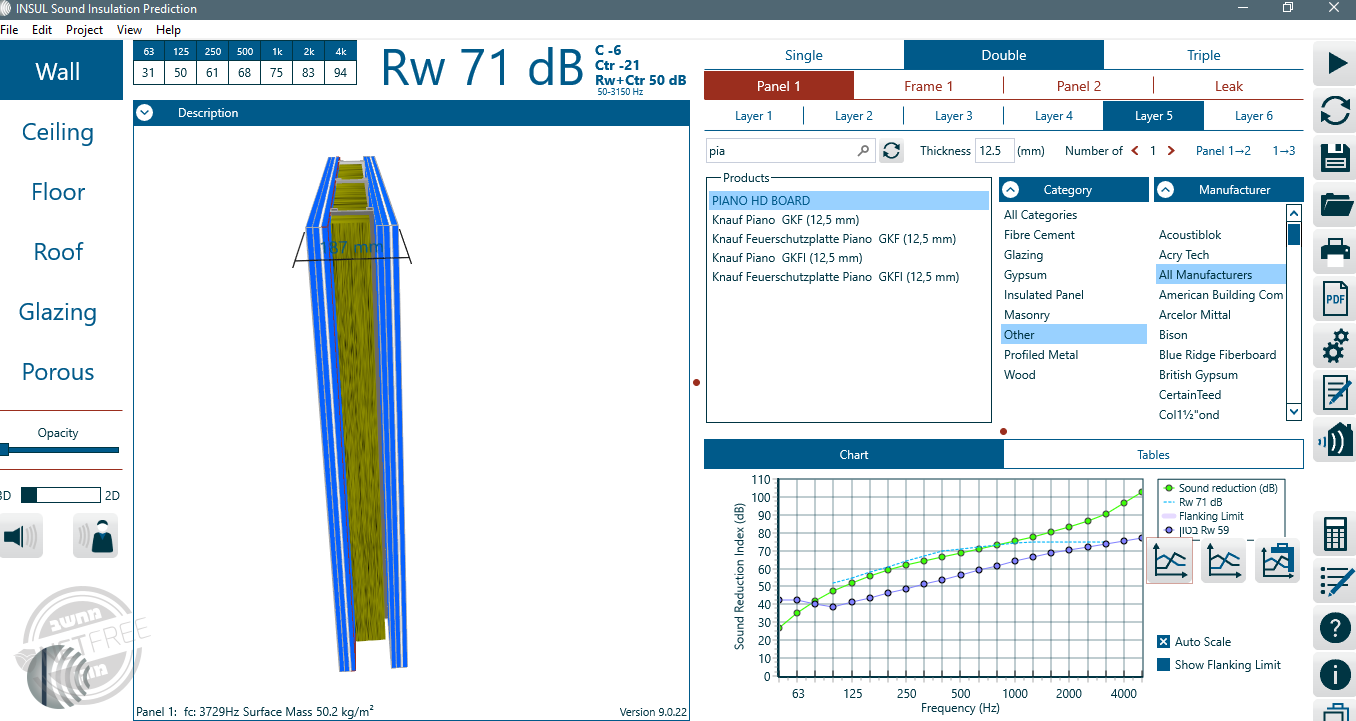This screenshot has height=721, width=1356.
Task: Select the Floor construction type
Action: (58, 192)
